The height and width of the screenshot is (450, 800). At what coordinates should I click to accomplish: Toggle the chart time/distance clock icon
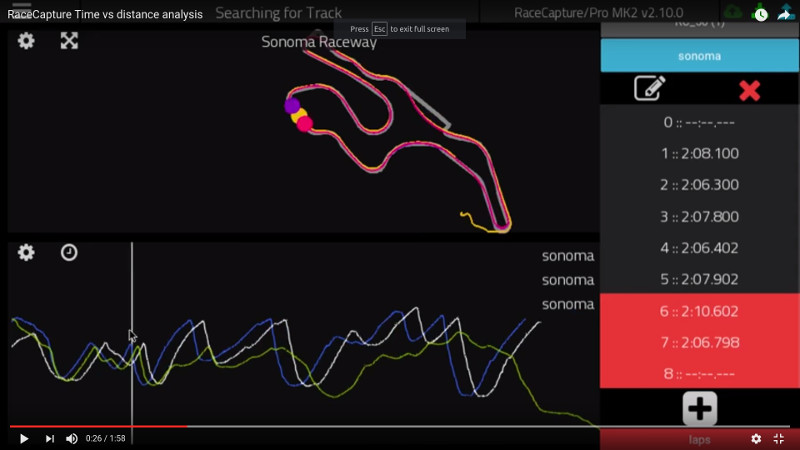tap(69, 253)
